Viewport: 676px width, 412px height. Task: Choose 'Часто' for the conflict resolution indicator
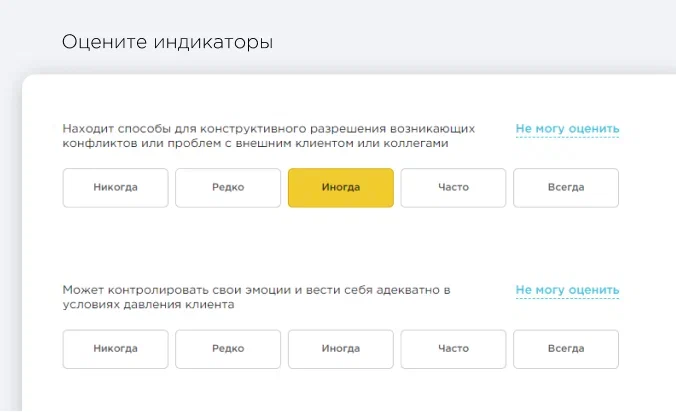tap(453, 187)
